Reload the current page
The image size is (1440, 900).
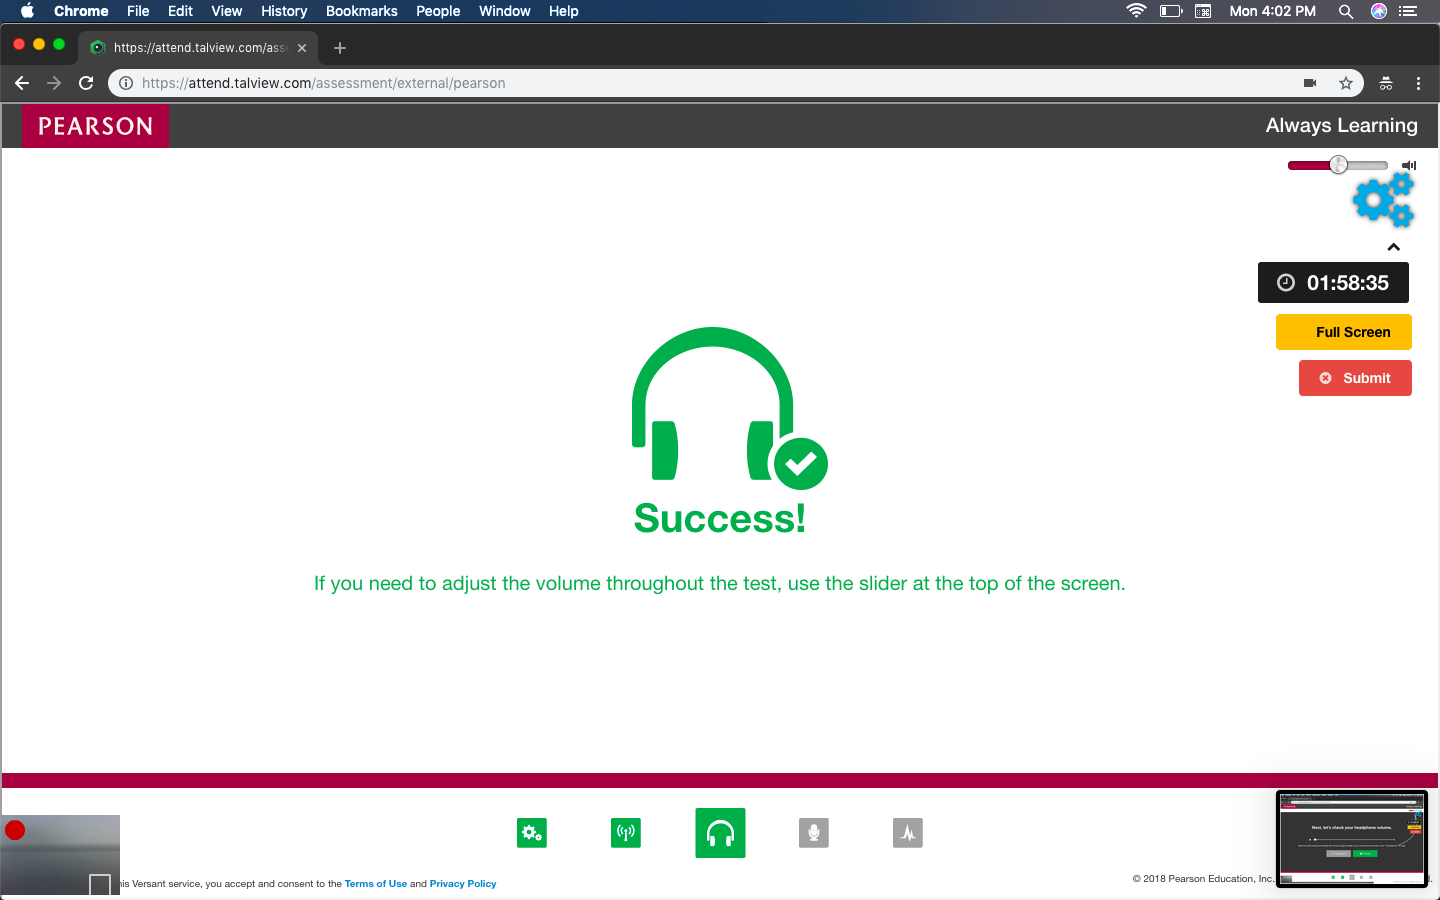coord(86,83)
